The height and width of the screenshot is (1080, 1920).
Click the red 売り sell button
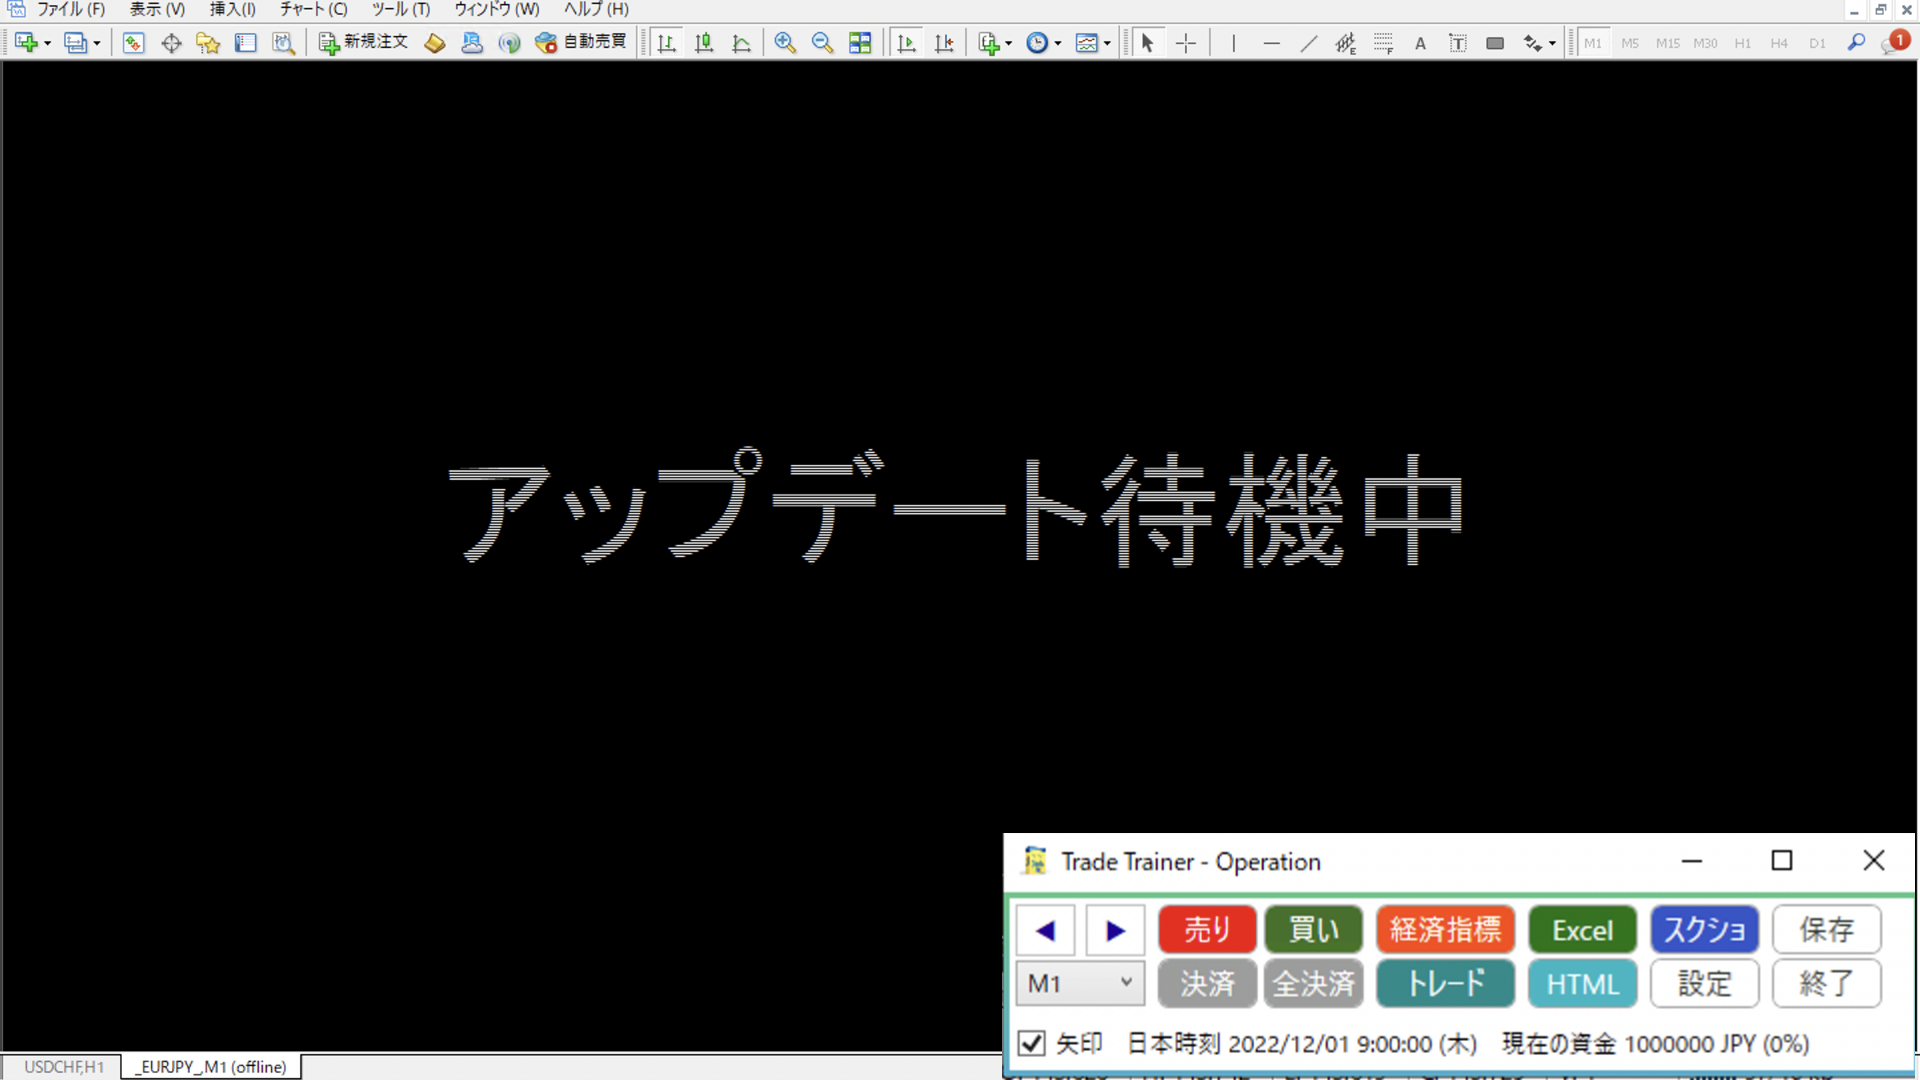tap(1207, 930)
